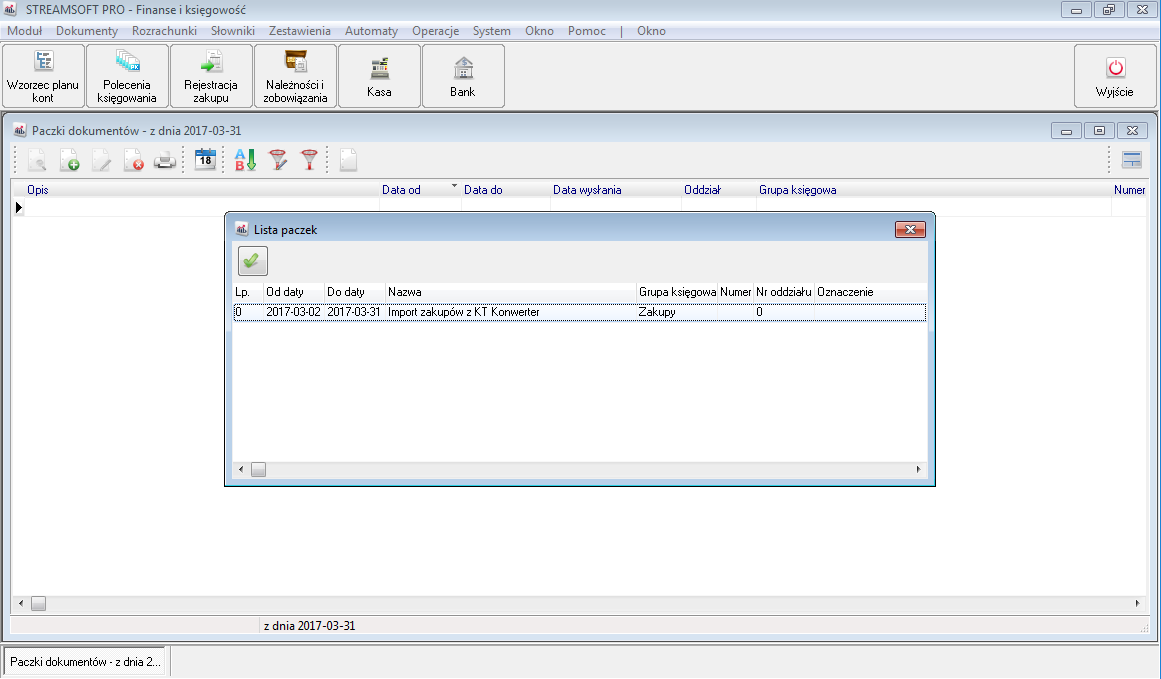1161x679 pixels.
Task: Open the Kasa module
Action: click(379, 76)
